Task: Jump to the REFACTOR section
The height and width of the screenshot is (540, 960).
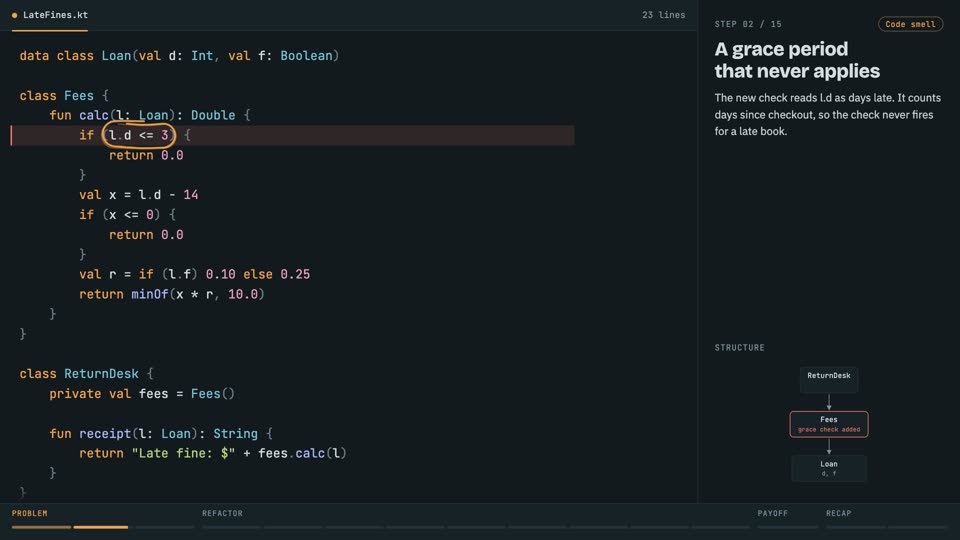Action: 222,513
